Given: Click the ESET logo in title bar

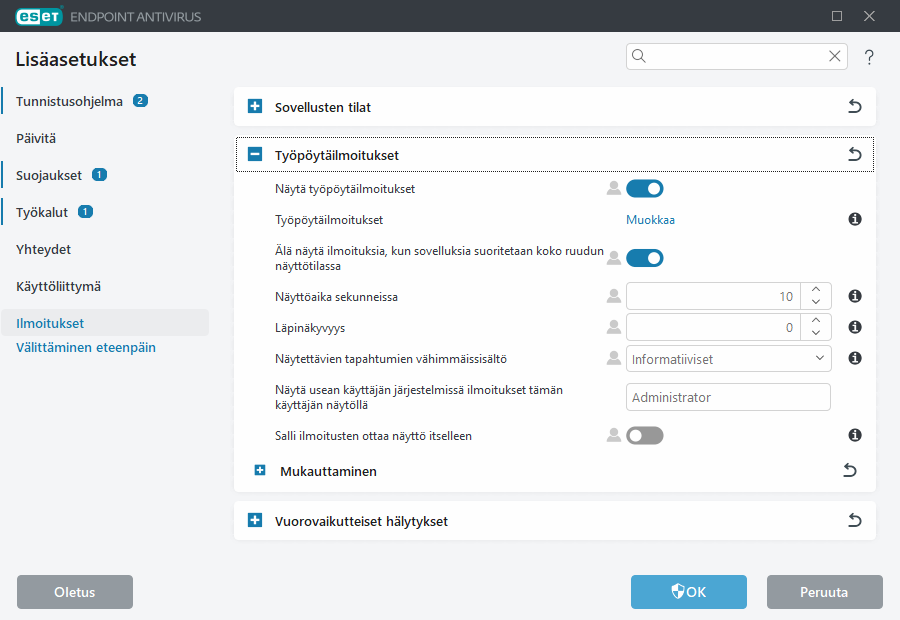Looking at the screenshot, I should (39, 16).
